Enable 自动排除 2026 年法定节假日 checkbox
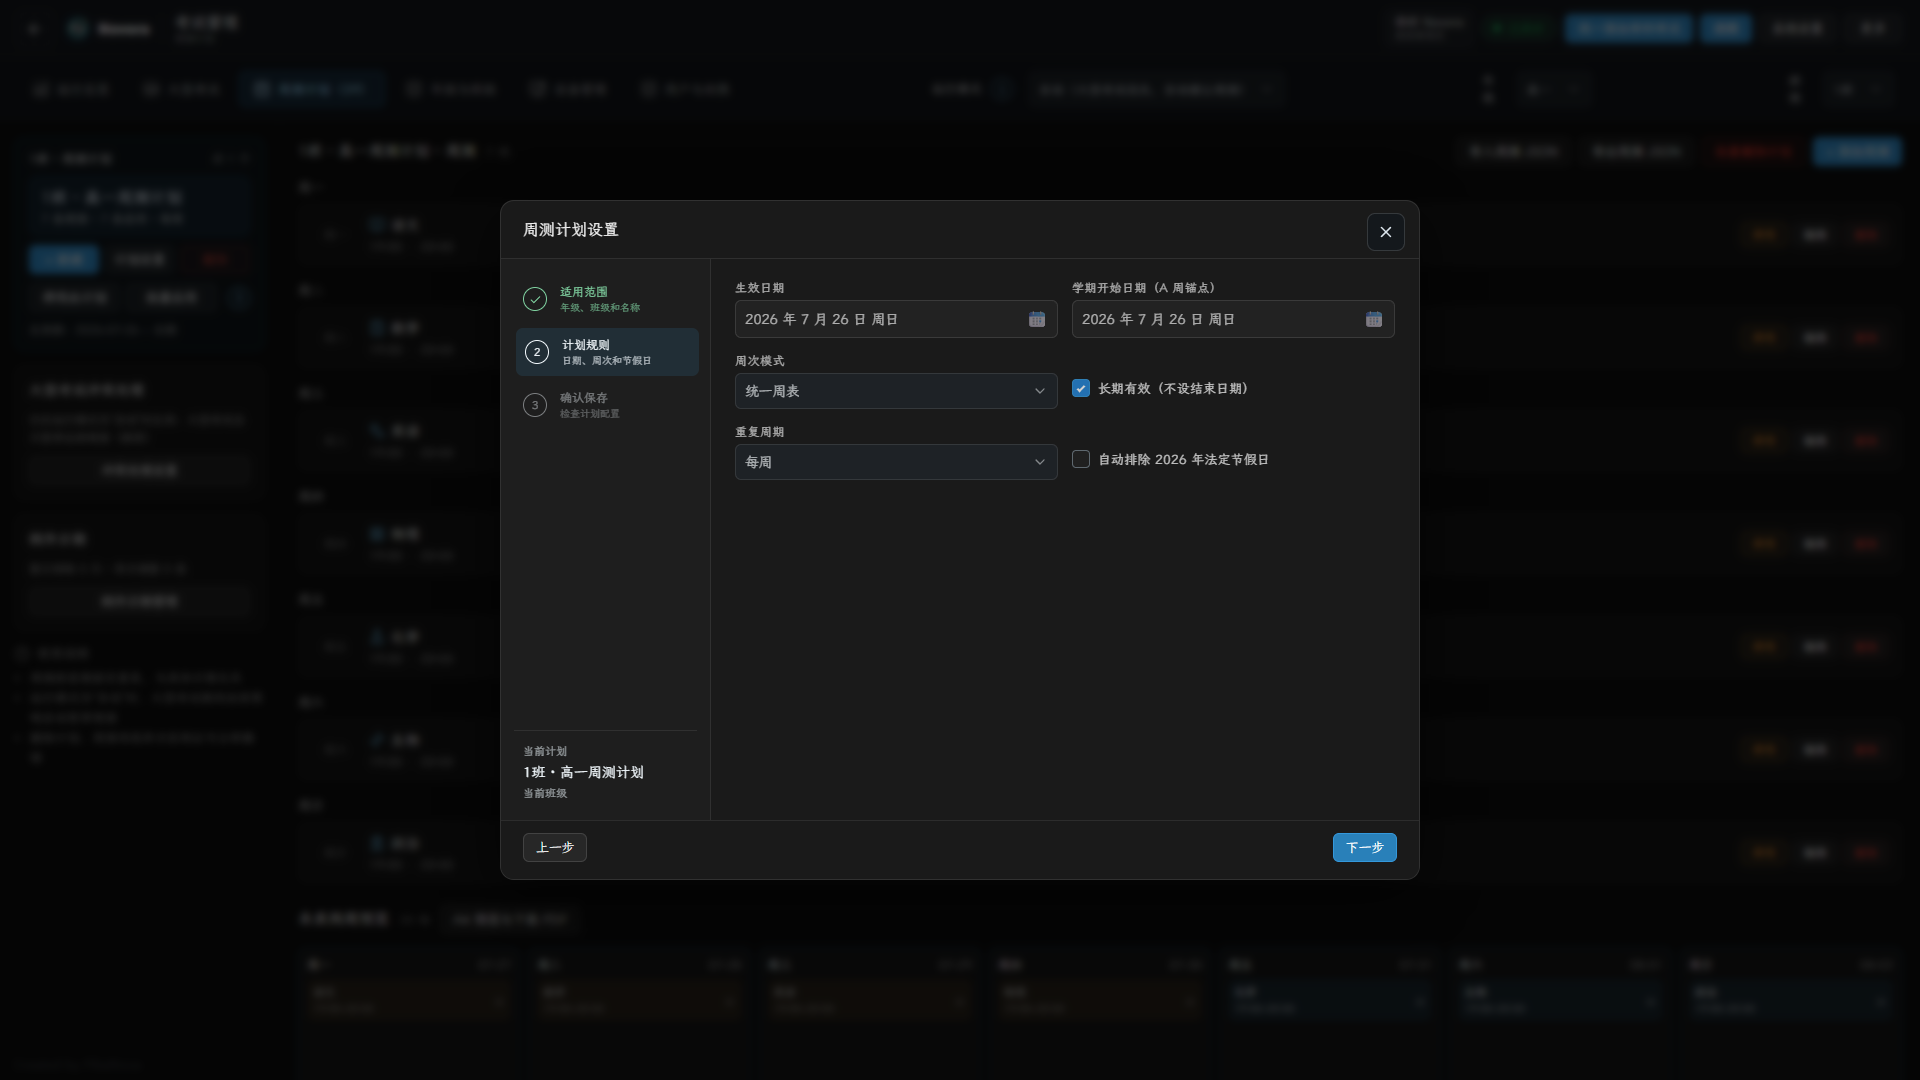 (x=1081, y=459)
